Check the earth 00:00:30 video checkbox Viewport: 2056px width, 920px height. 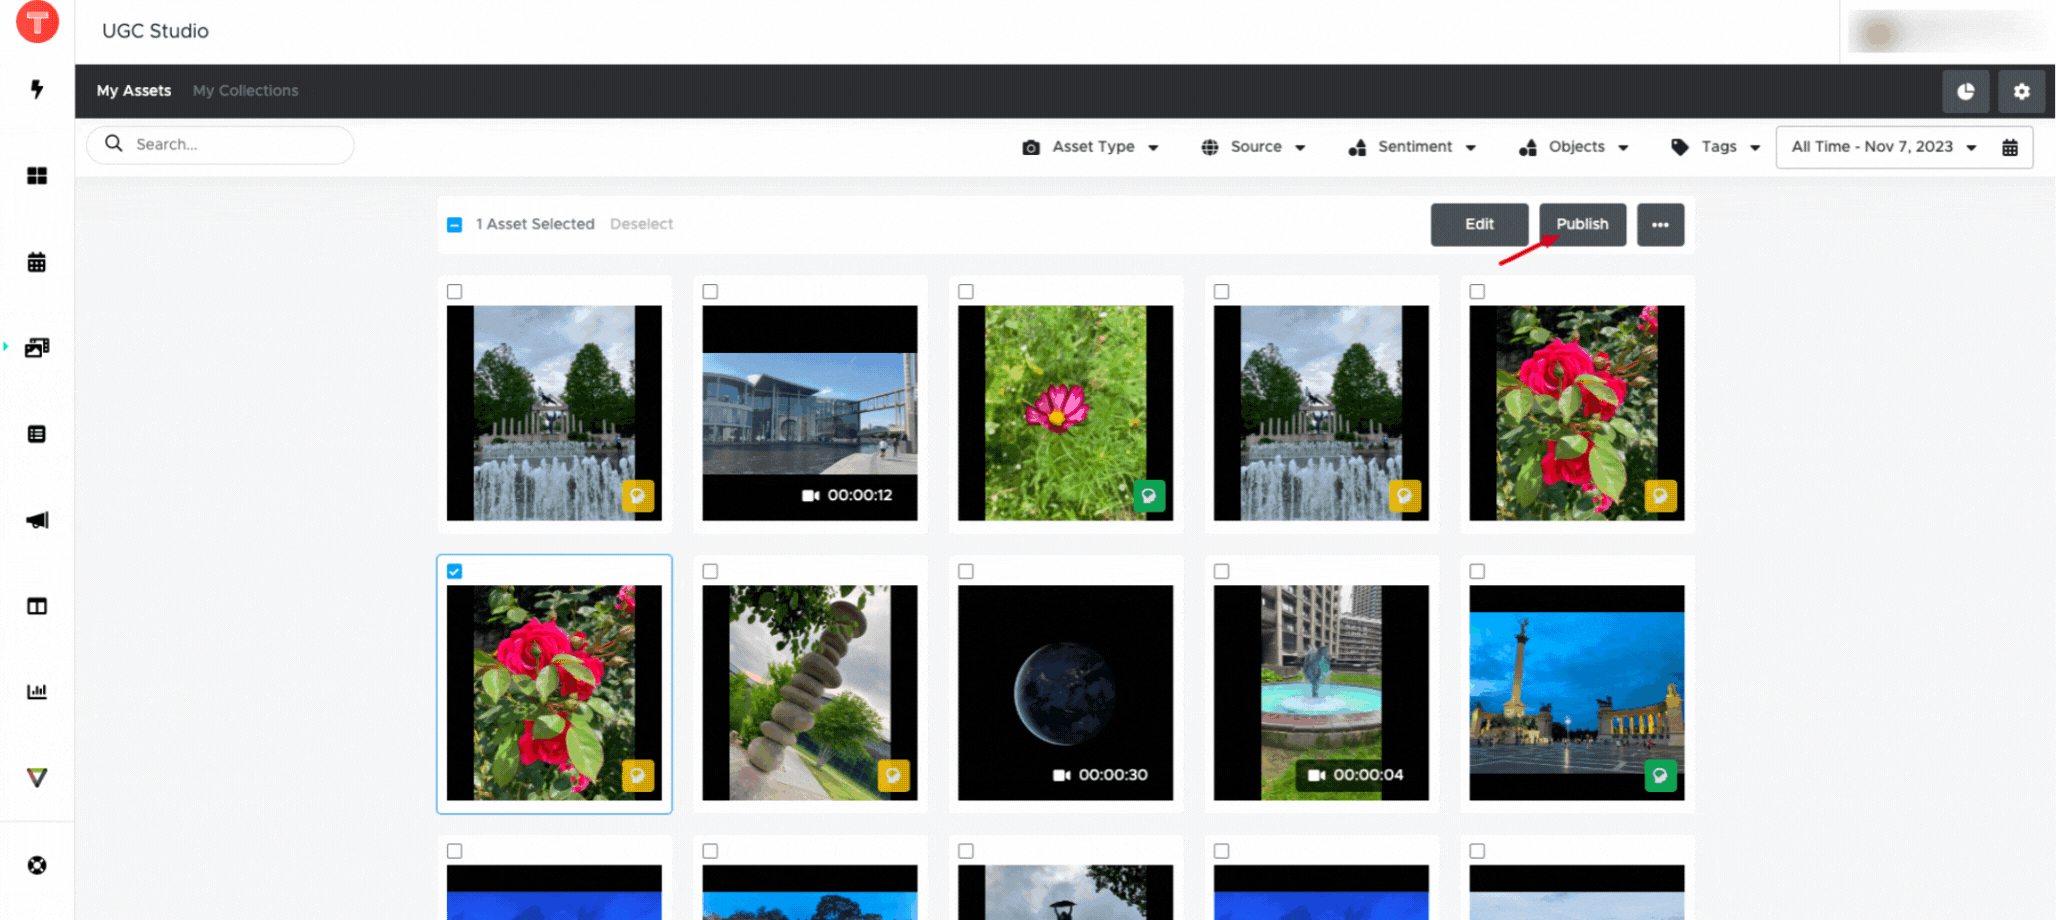966,571
